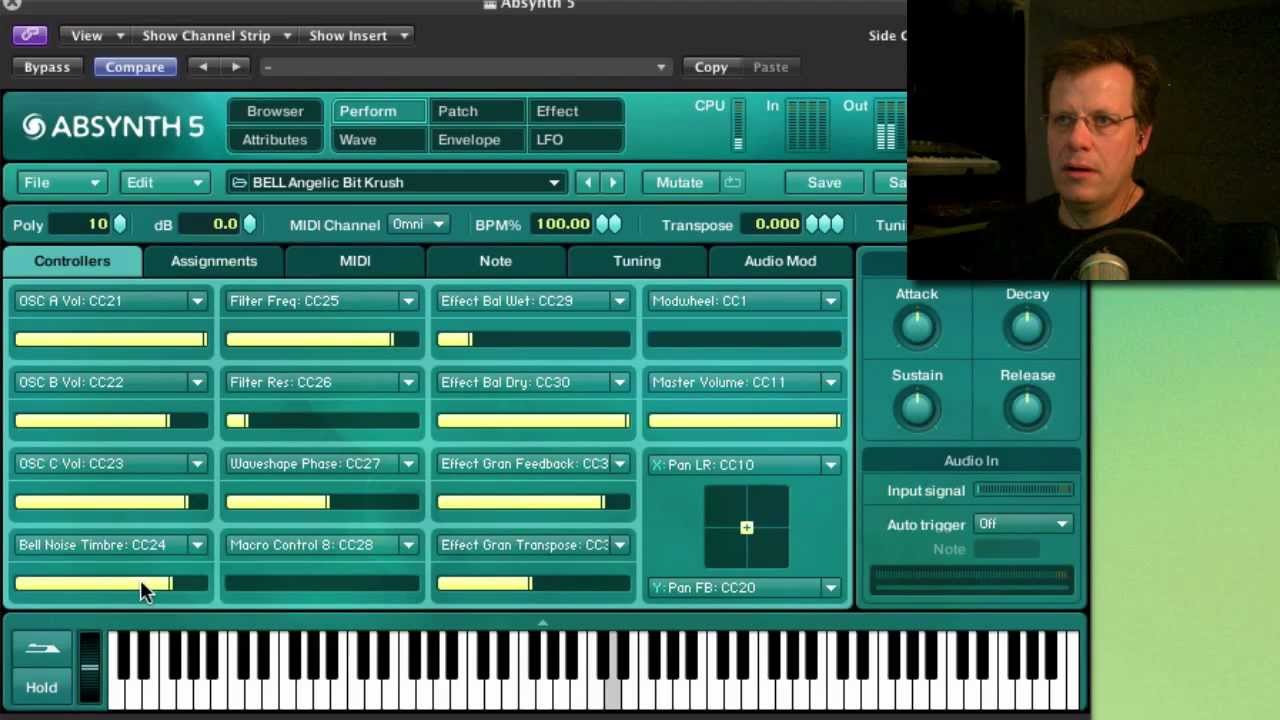The image size is (1280, 720).
Task: Go to next preset with right arrow beside Compare
Action: click(236, 67)
